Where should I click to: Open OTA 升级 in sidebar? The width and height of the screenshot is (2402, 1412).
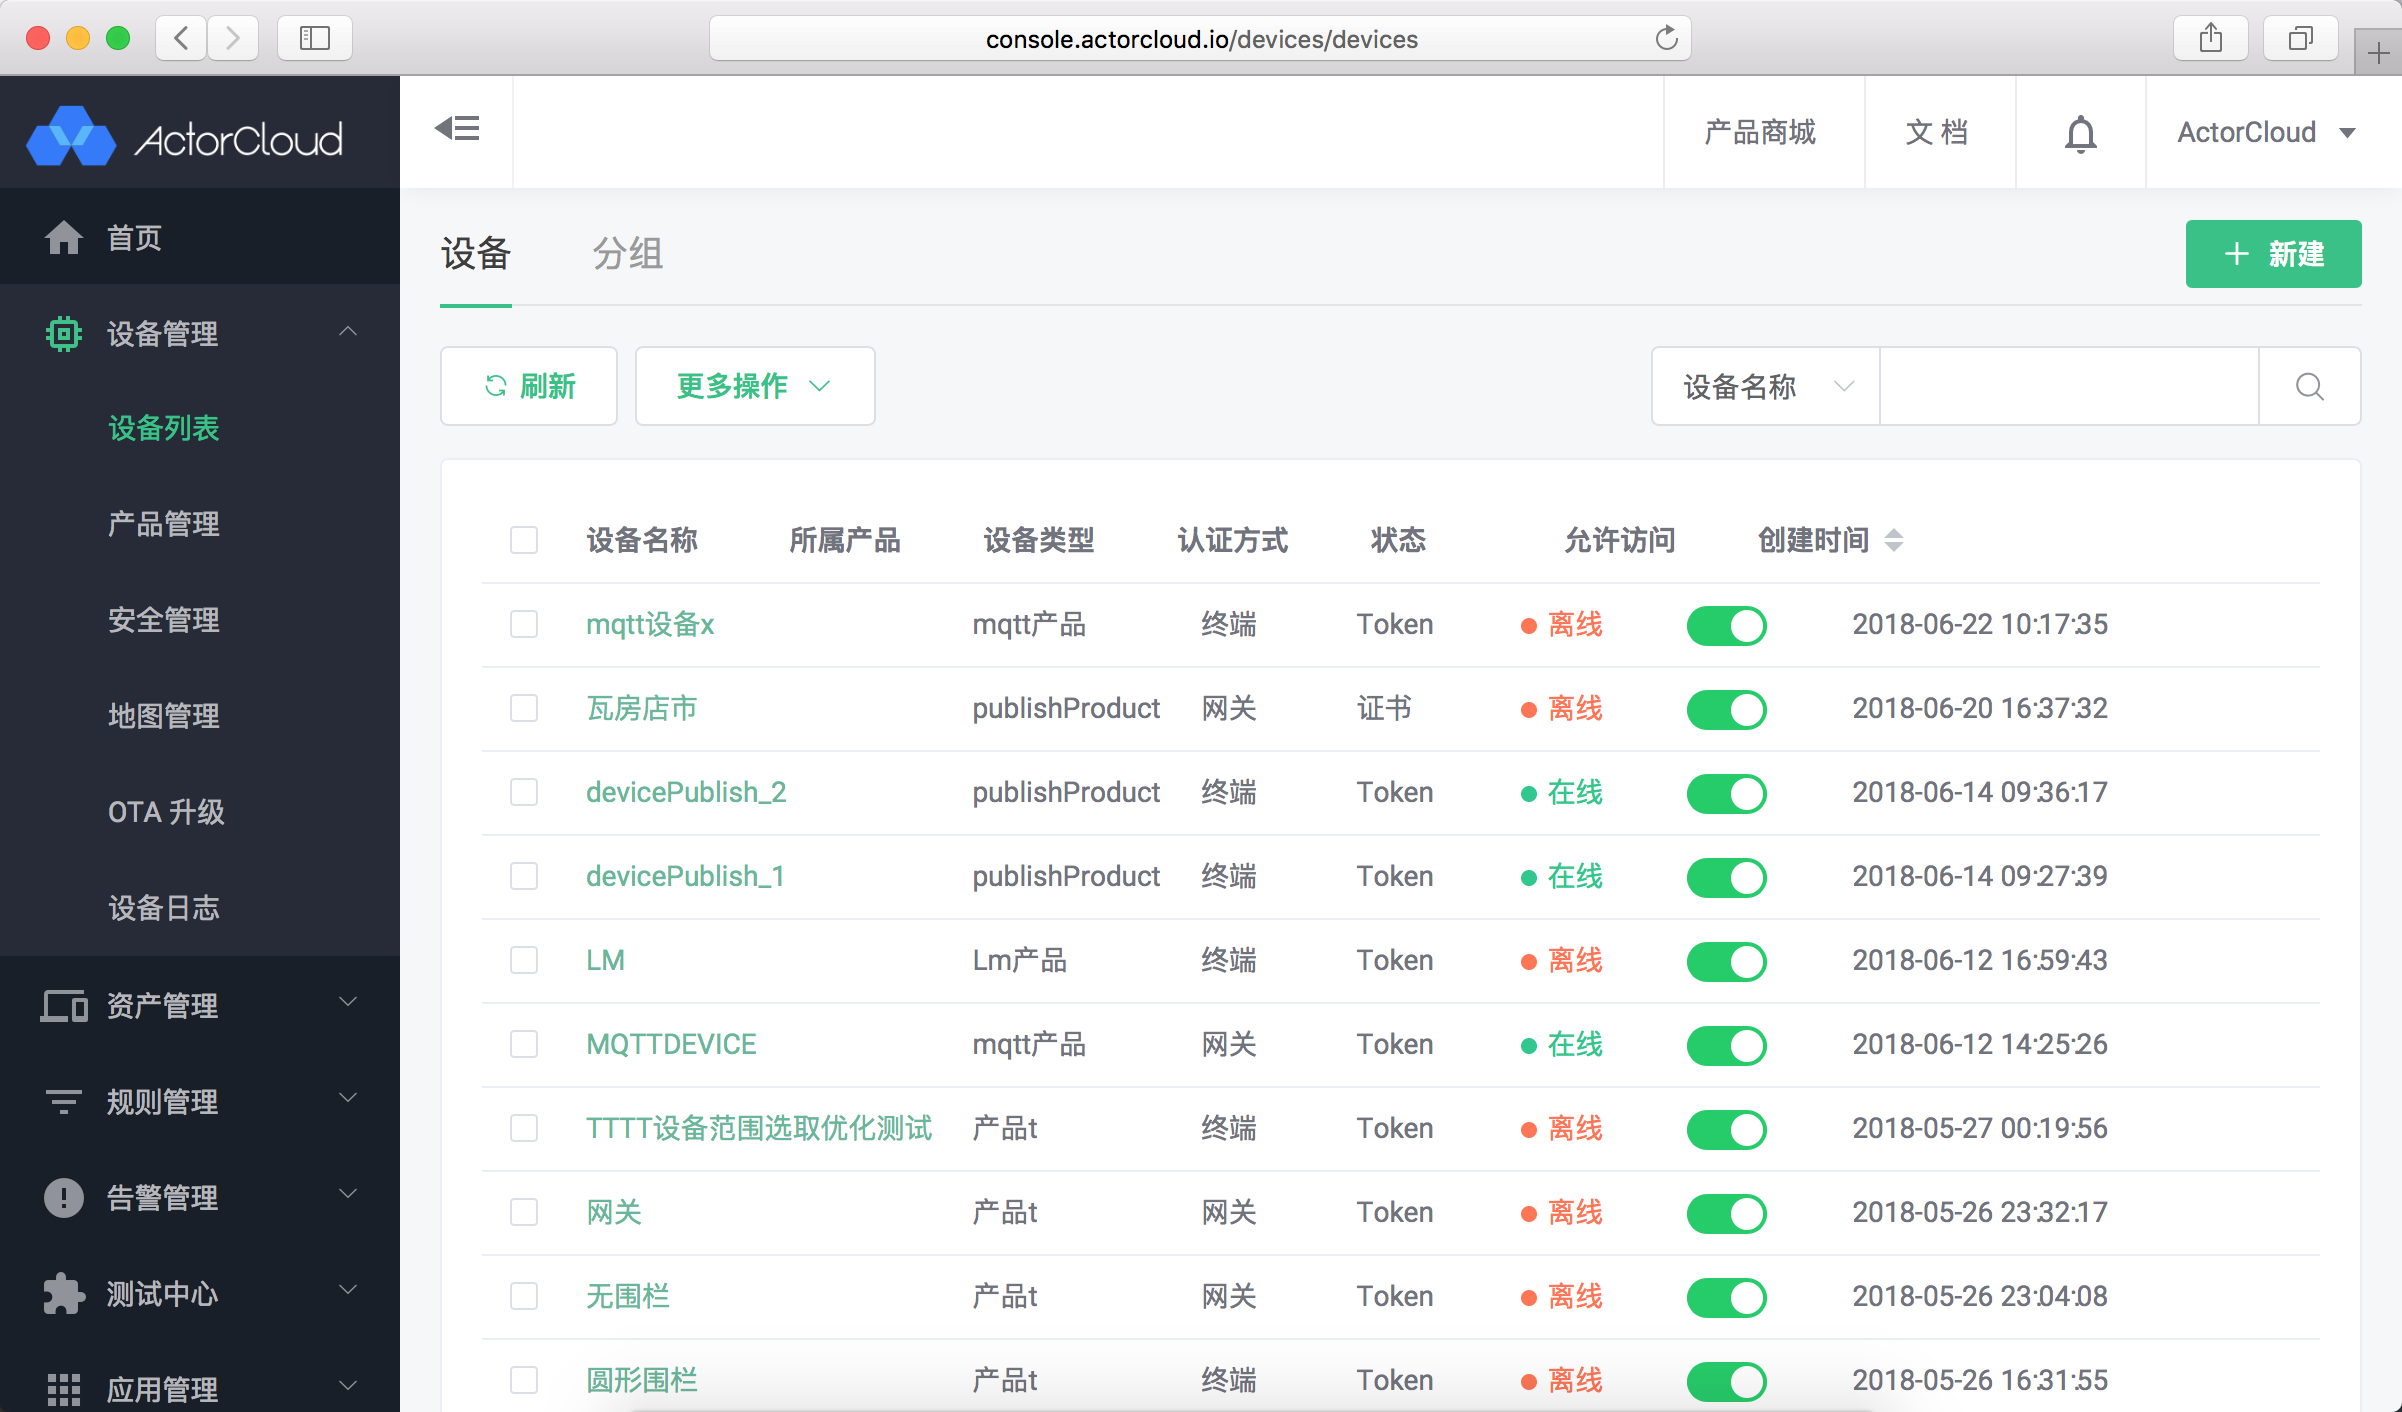(x=166, y=812)
